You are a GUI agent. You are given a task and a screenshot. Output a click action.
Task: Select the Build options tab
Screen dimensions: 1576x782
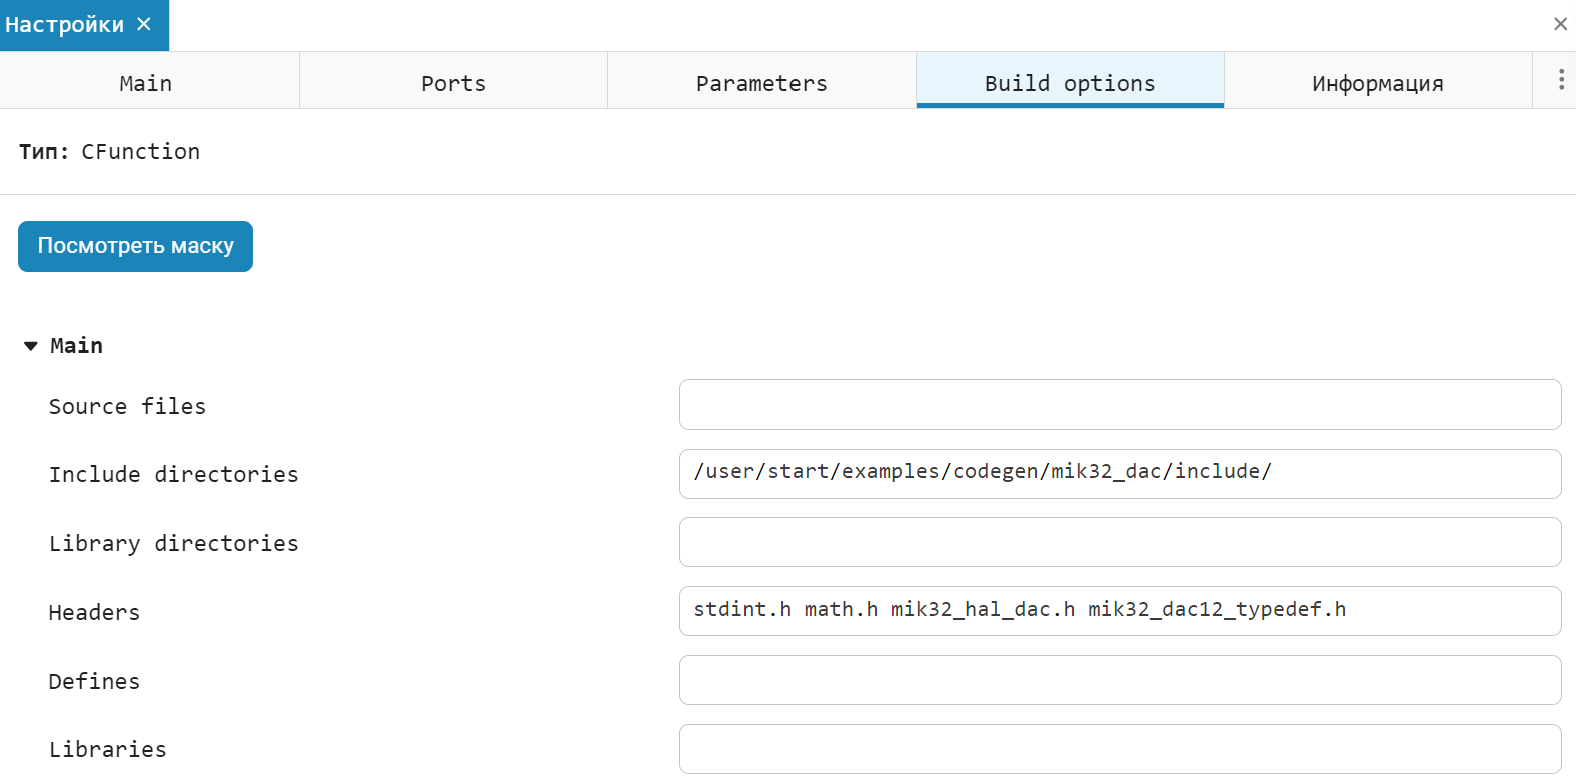pyautogui.click(x=1069, y=83)
